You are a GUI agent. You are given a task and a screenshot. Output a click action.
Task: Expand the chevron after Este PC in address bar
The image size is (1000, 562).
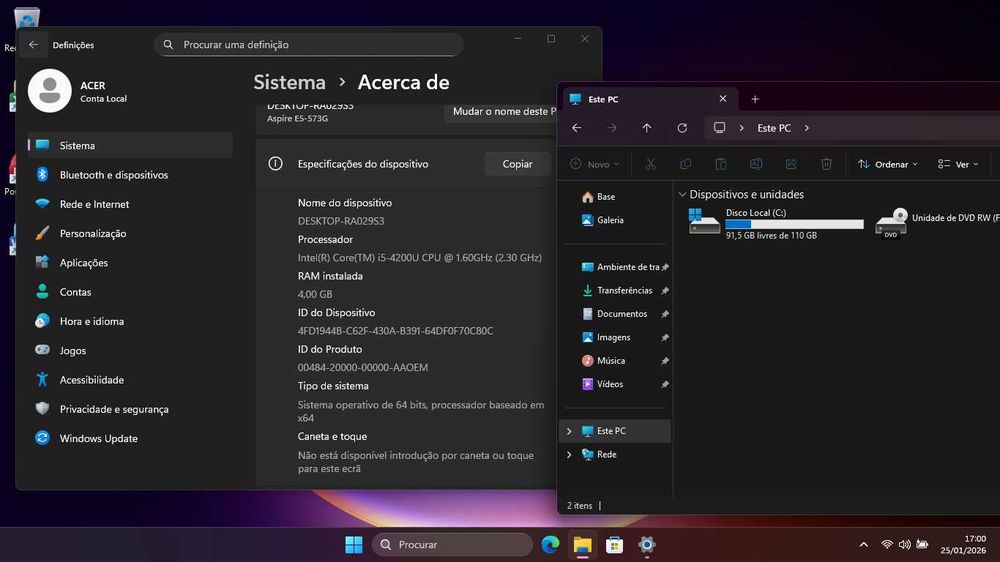807,128
